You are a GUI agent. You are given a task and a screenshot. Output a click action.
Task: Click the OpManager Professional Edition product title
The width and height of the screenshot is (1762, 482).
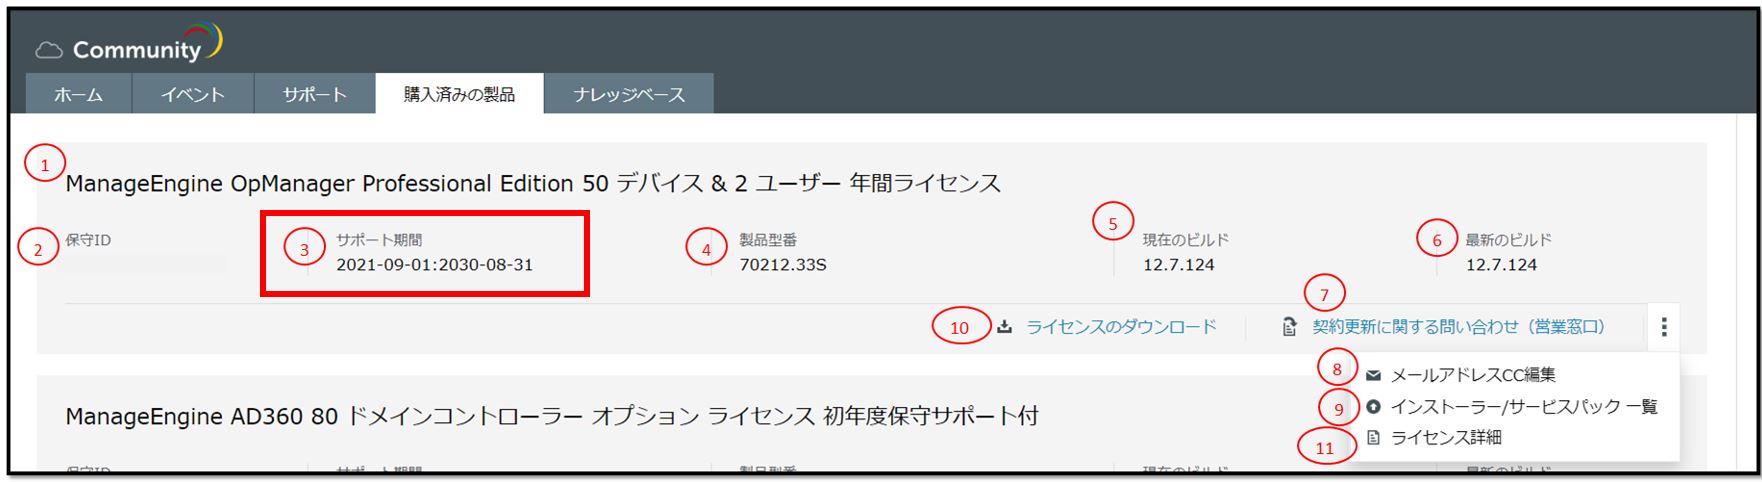533,184
